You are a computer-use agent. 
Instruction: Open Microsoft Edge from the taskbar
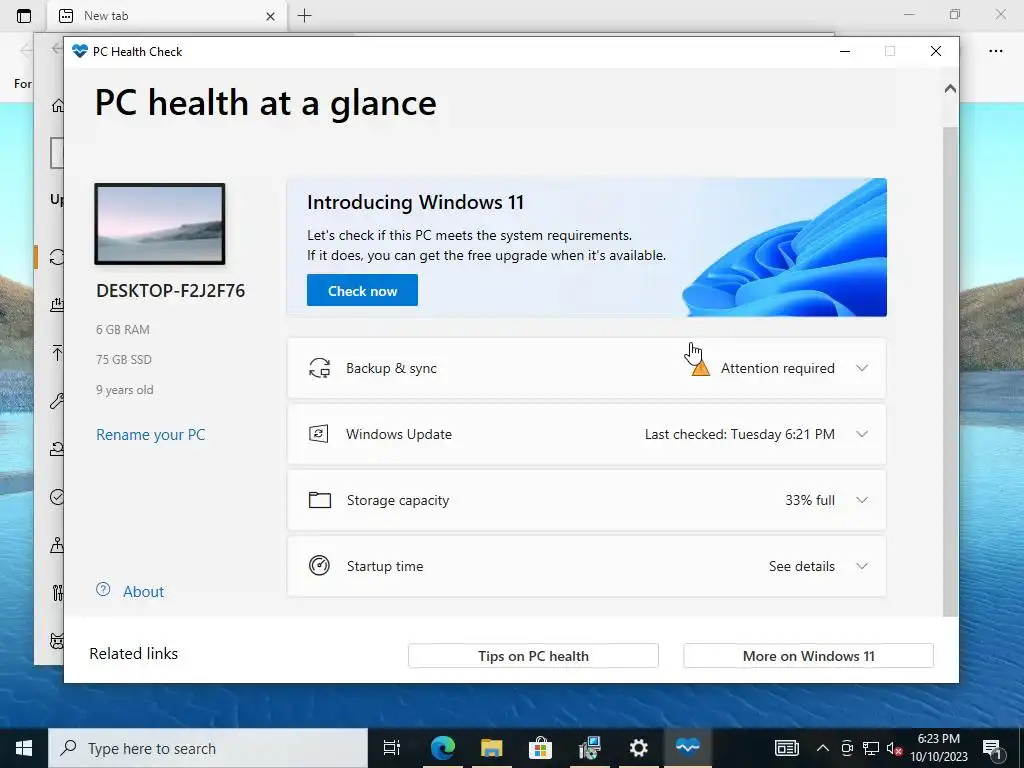(442, 748)
